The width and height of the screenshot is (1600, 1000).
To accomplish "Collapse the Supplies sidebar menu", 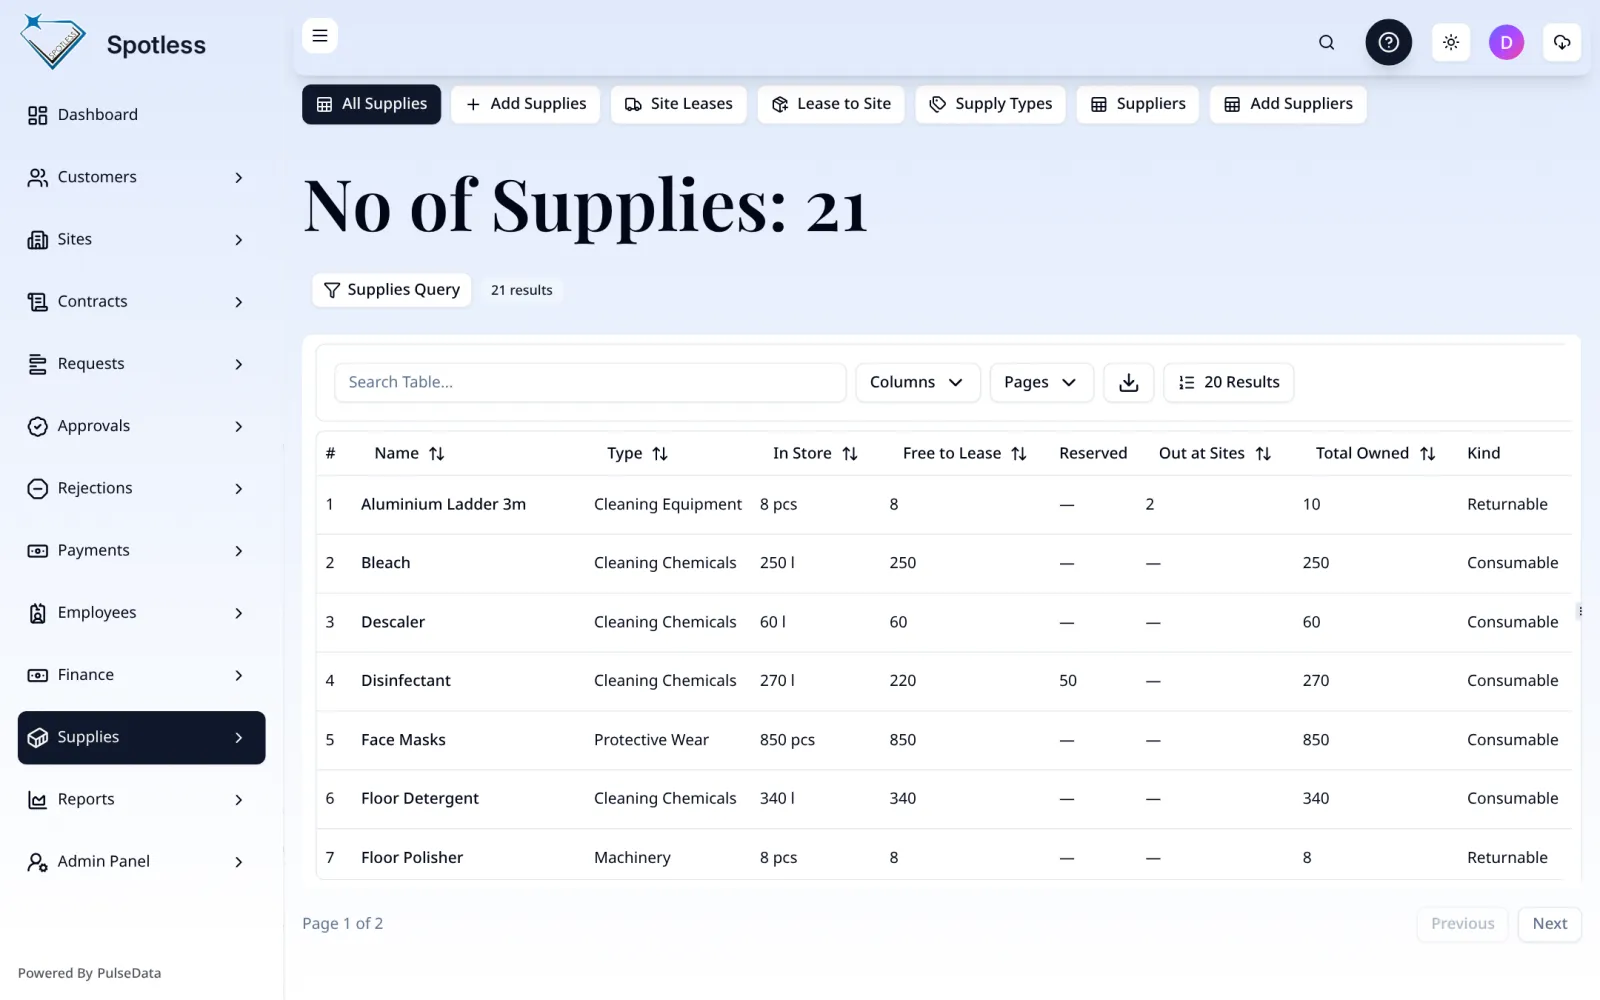I will [141, 737].
